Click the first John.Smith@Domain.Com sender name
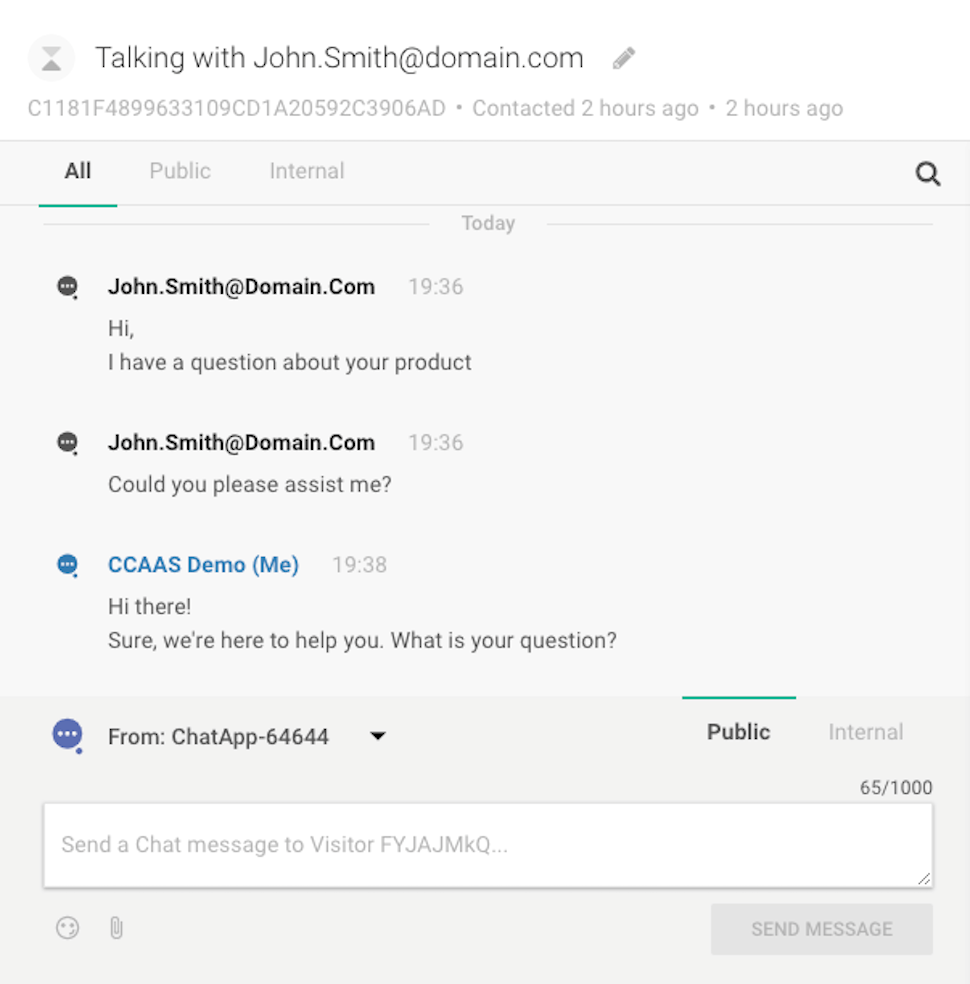Screen dimensions: 970x984 241,287
